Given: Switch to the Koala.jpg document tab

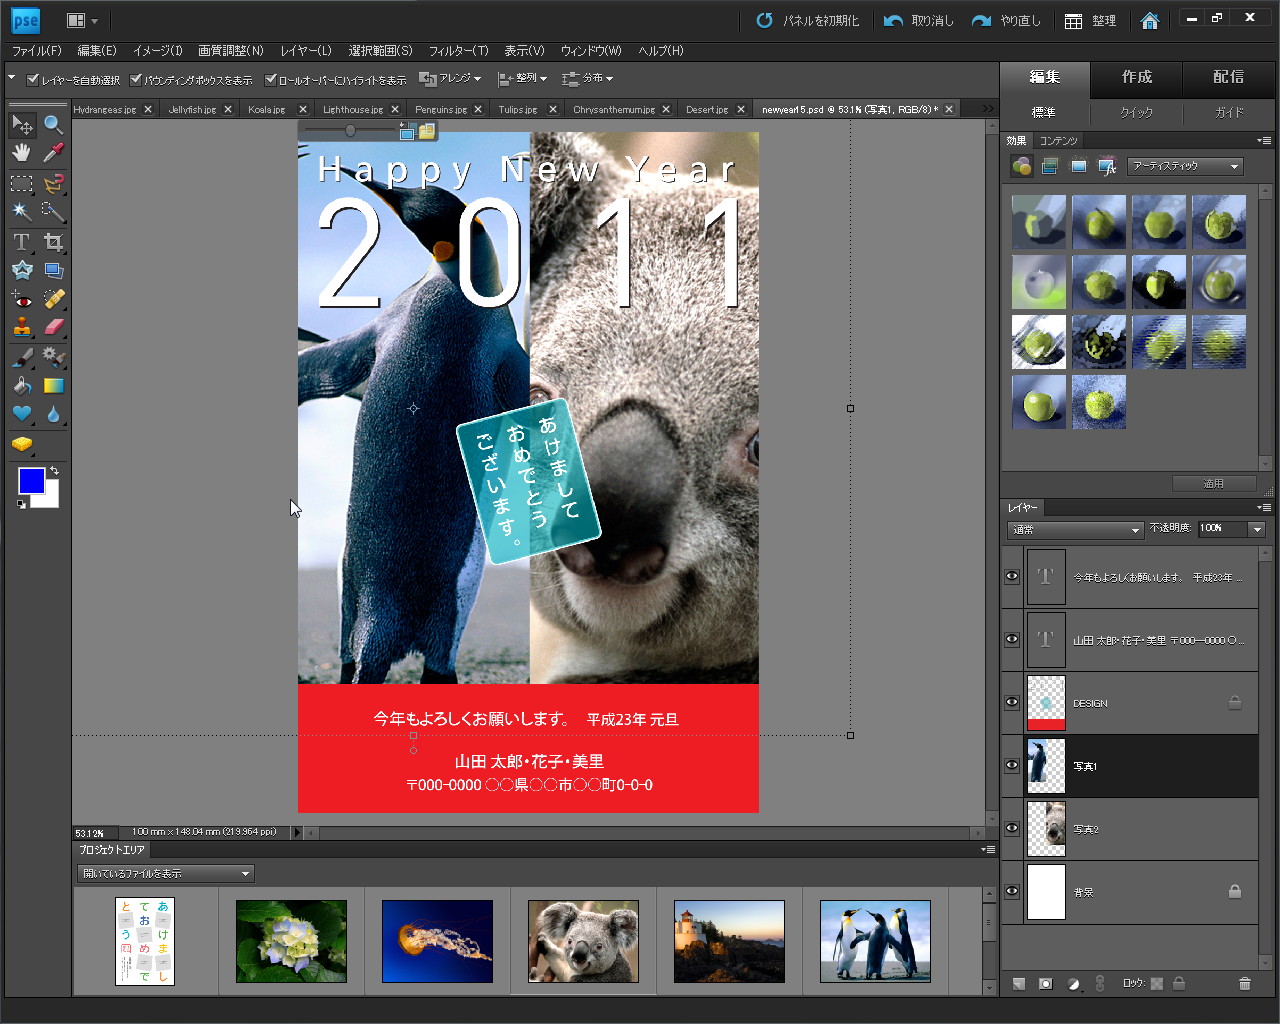Looking at the screenshot, I should coord(268,109).
